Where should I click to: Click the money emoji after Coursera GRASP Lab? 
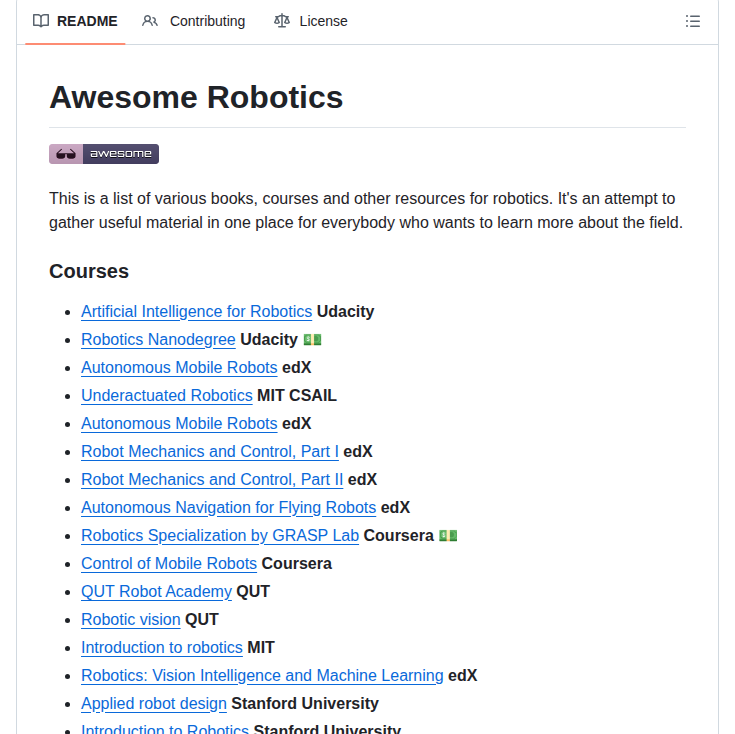[448, 535]
